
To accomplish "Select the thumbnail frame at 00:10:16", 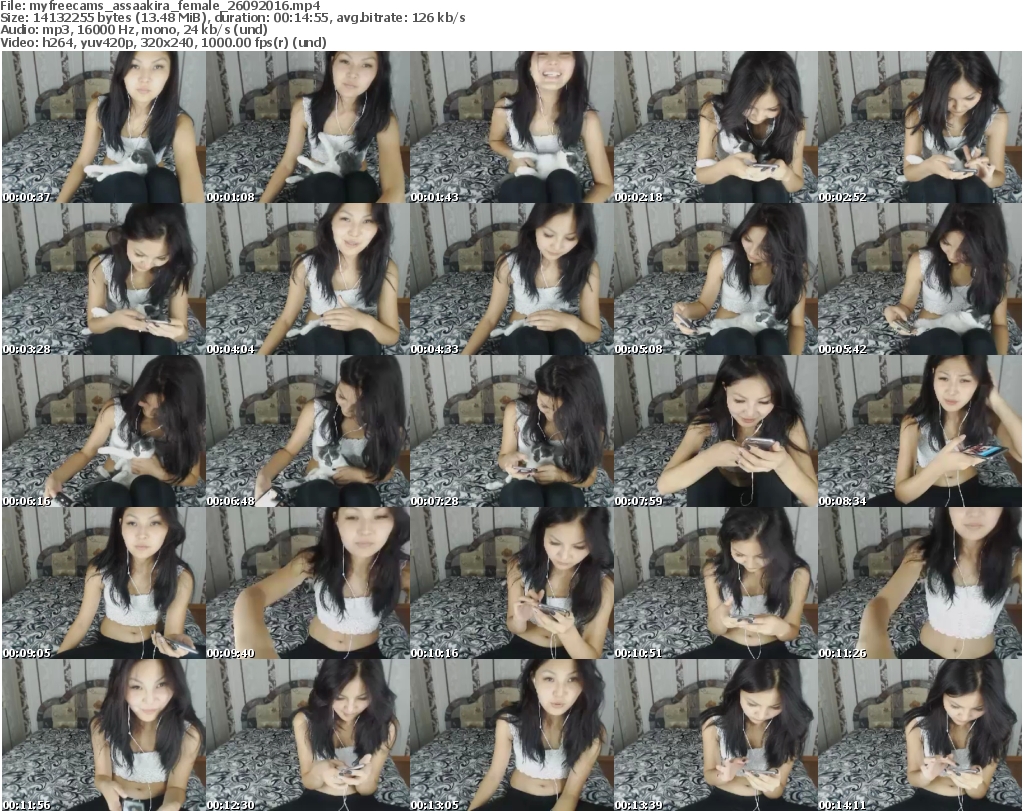I will click(511, 583).
